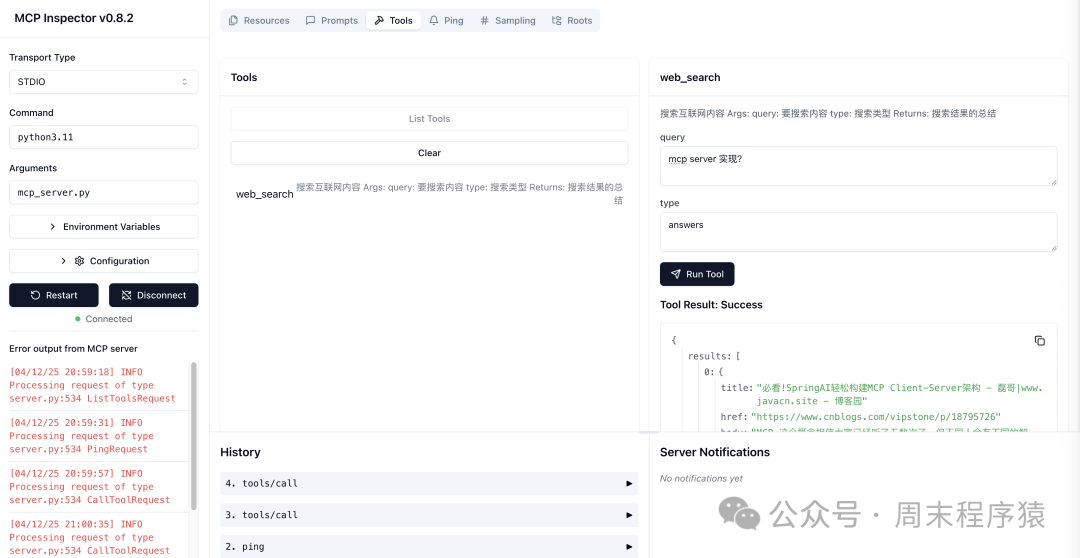Expand the Configuration section
Viewport: 1080px width, 558px height.
[x=103, y=261]
